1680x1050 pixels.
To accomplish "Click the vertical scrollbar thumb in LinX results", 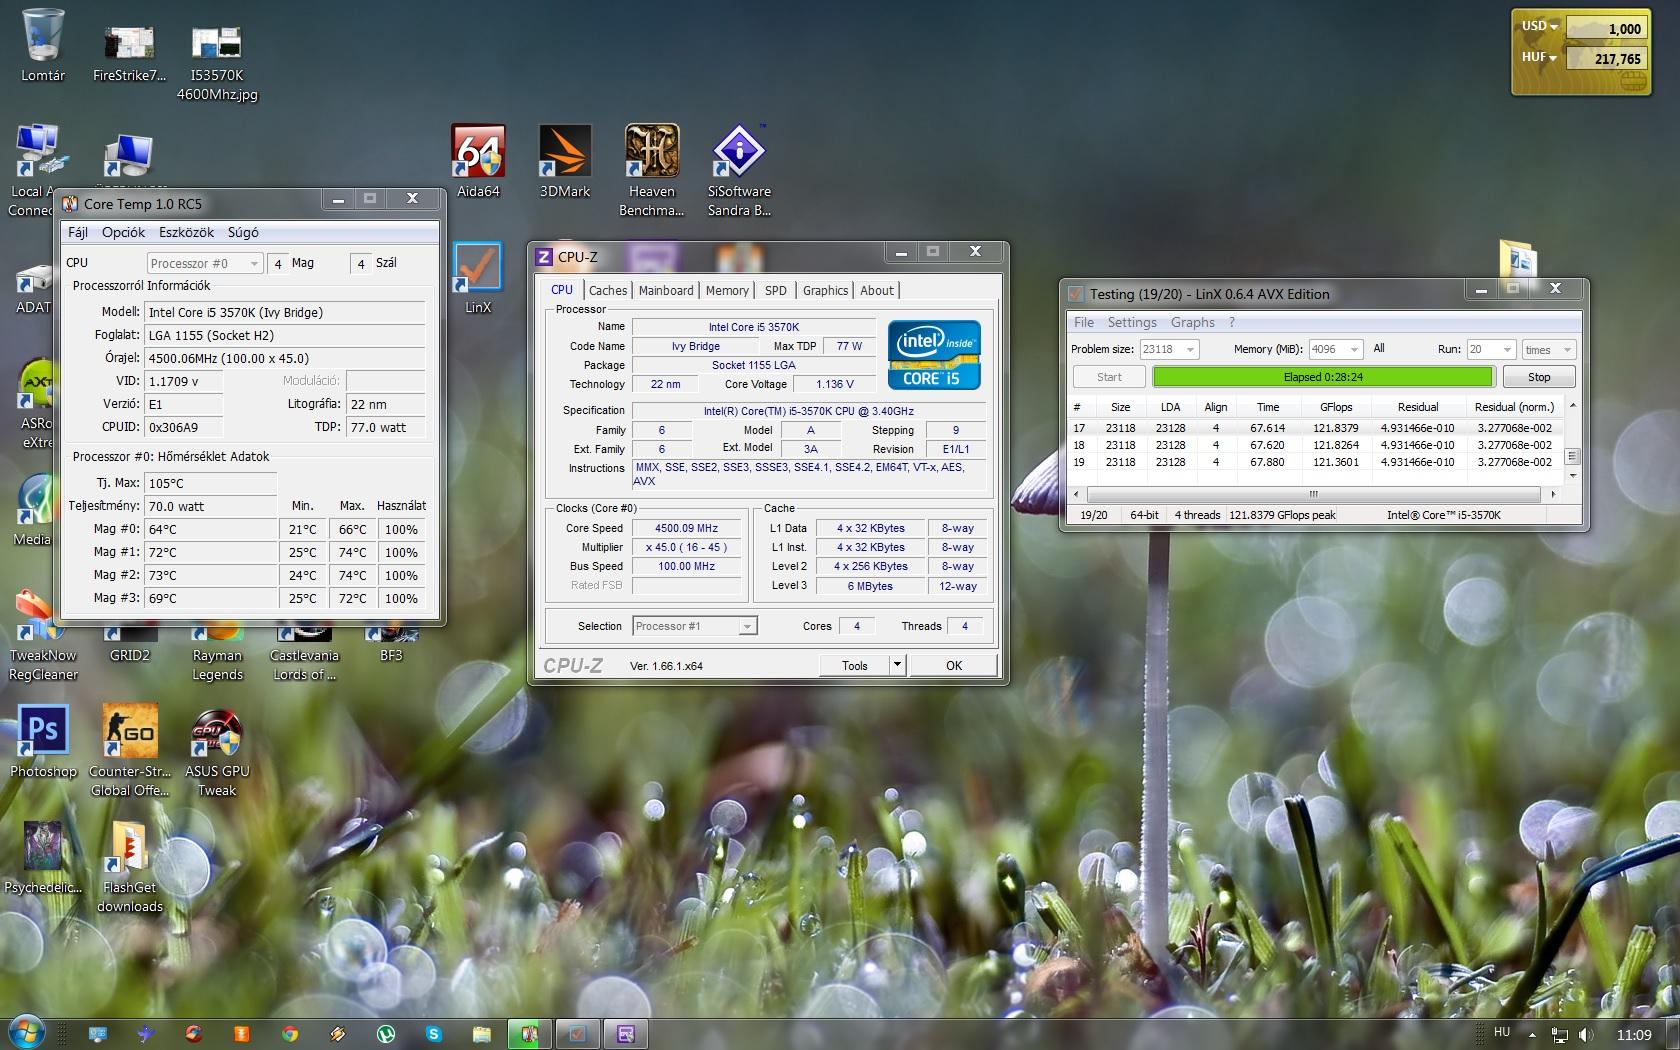I will [x=1572, y=456].
